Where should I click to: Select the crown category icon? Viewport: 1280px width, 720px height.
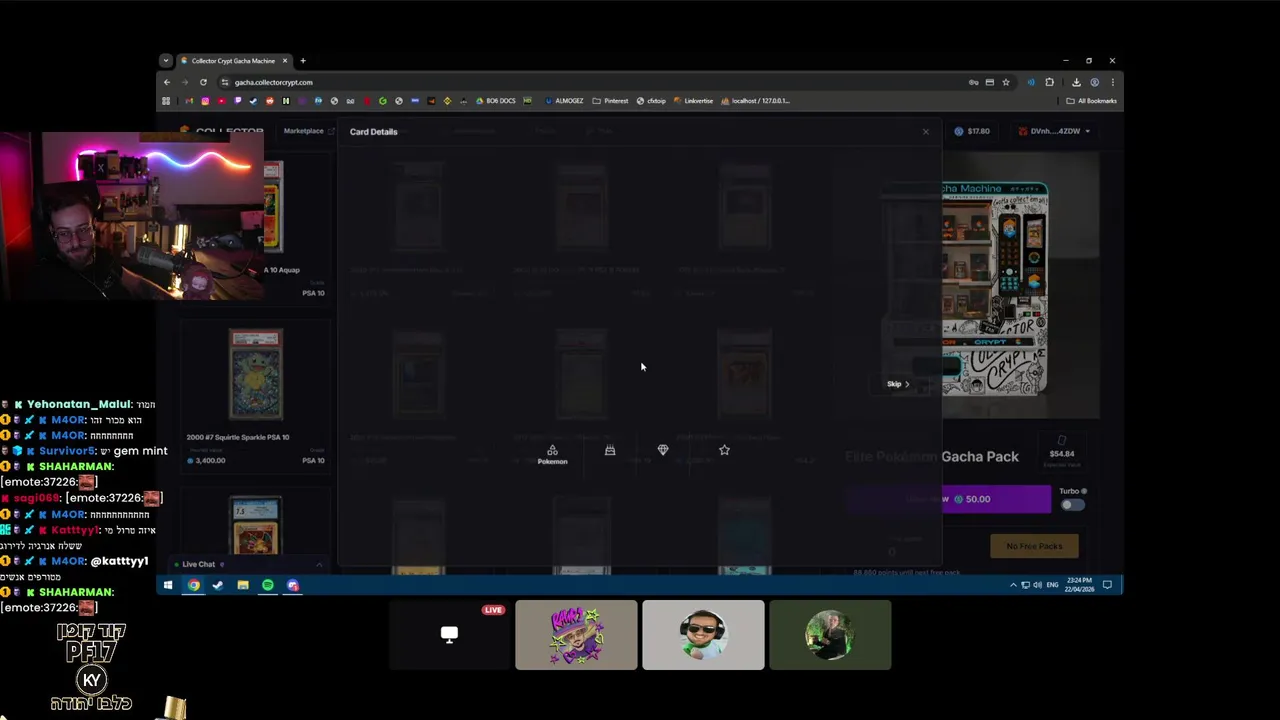(x=610, y=450)
